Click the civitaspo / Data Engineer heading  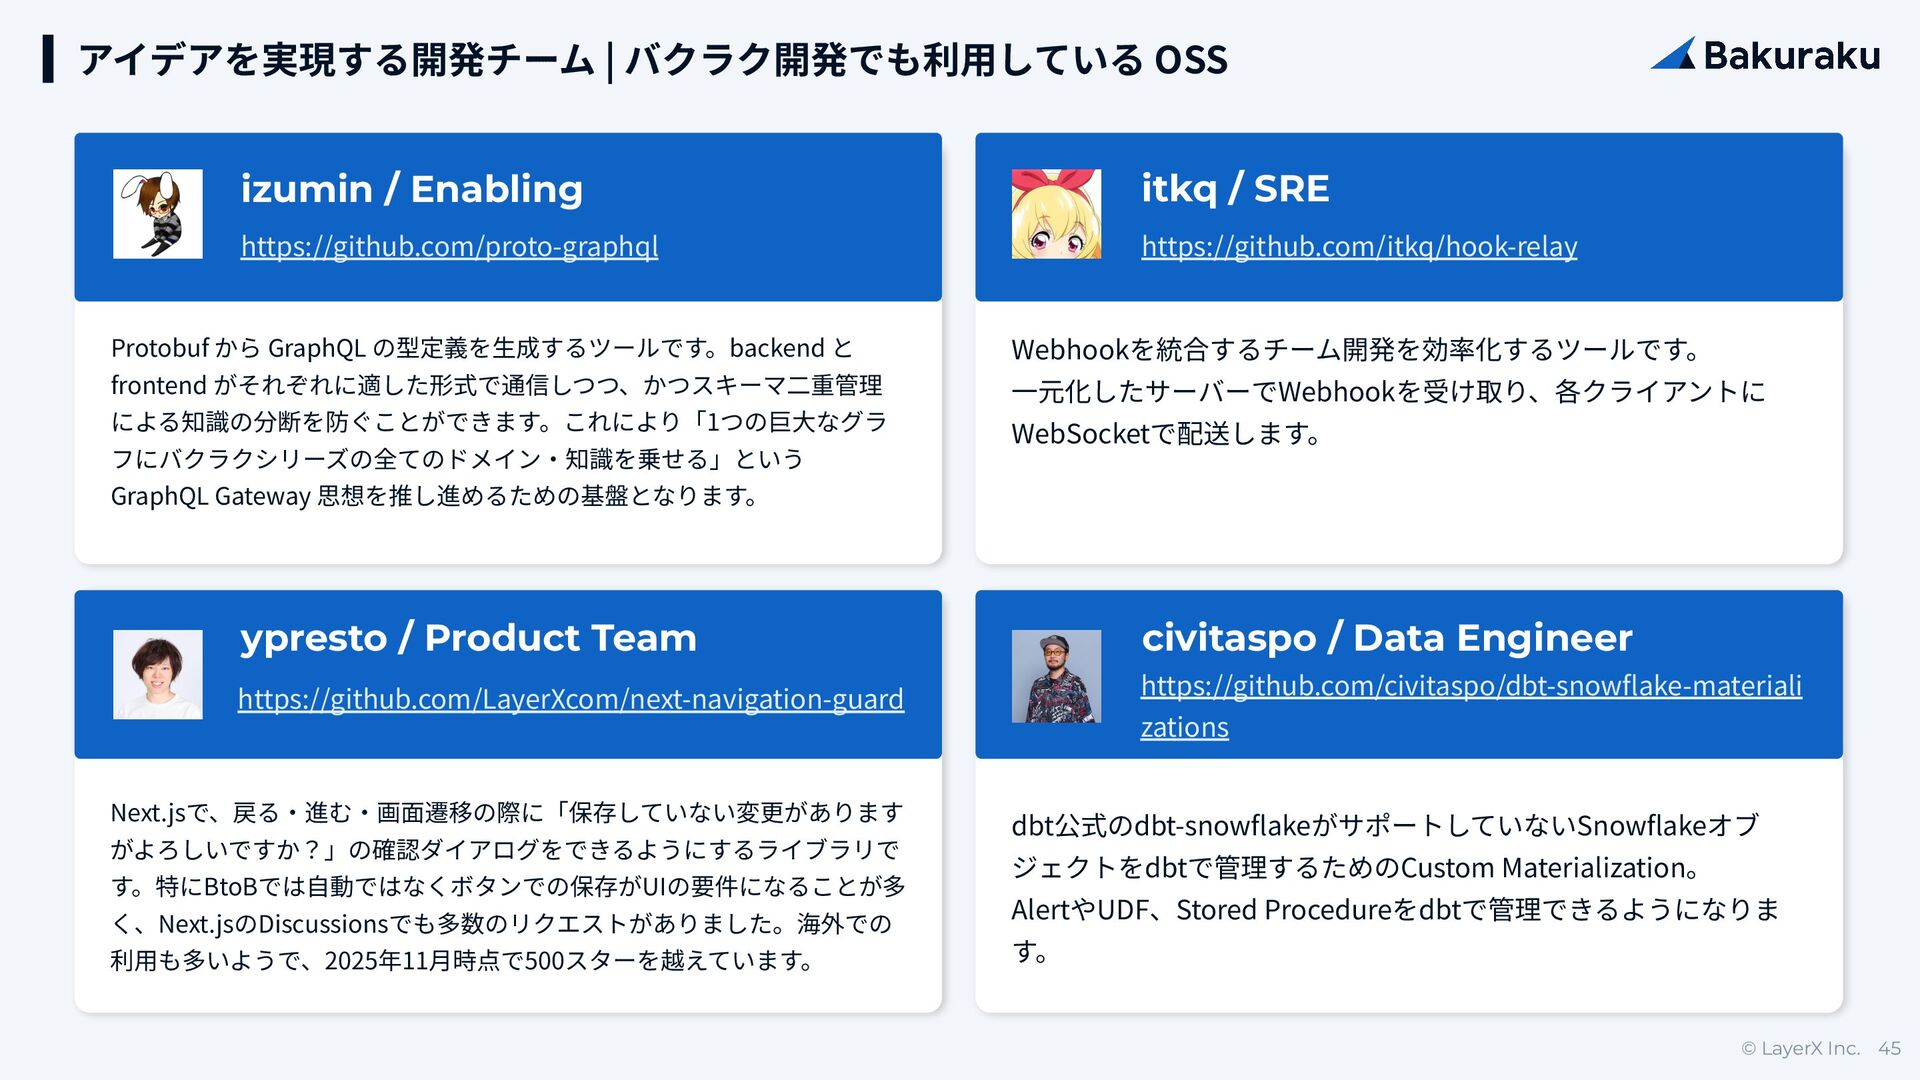(1386, 638)
